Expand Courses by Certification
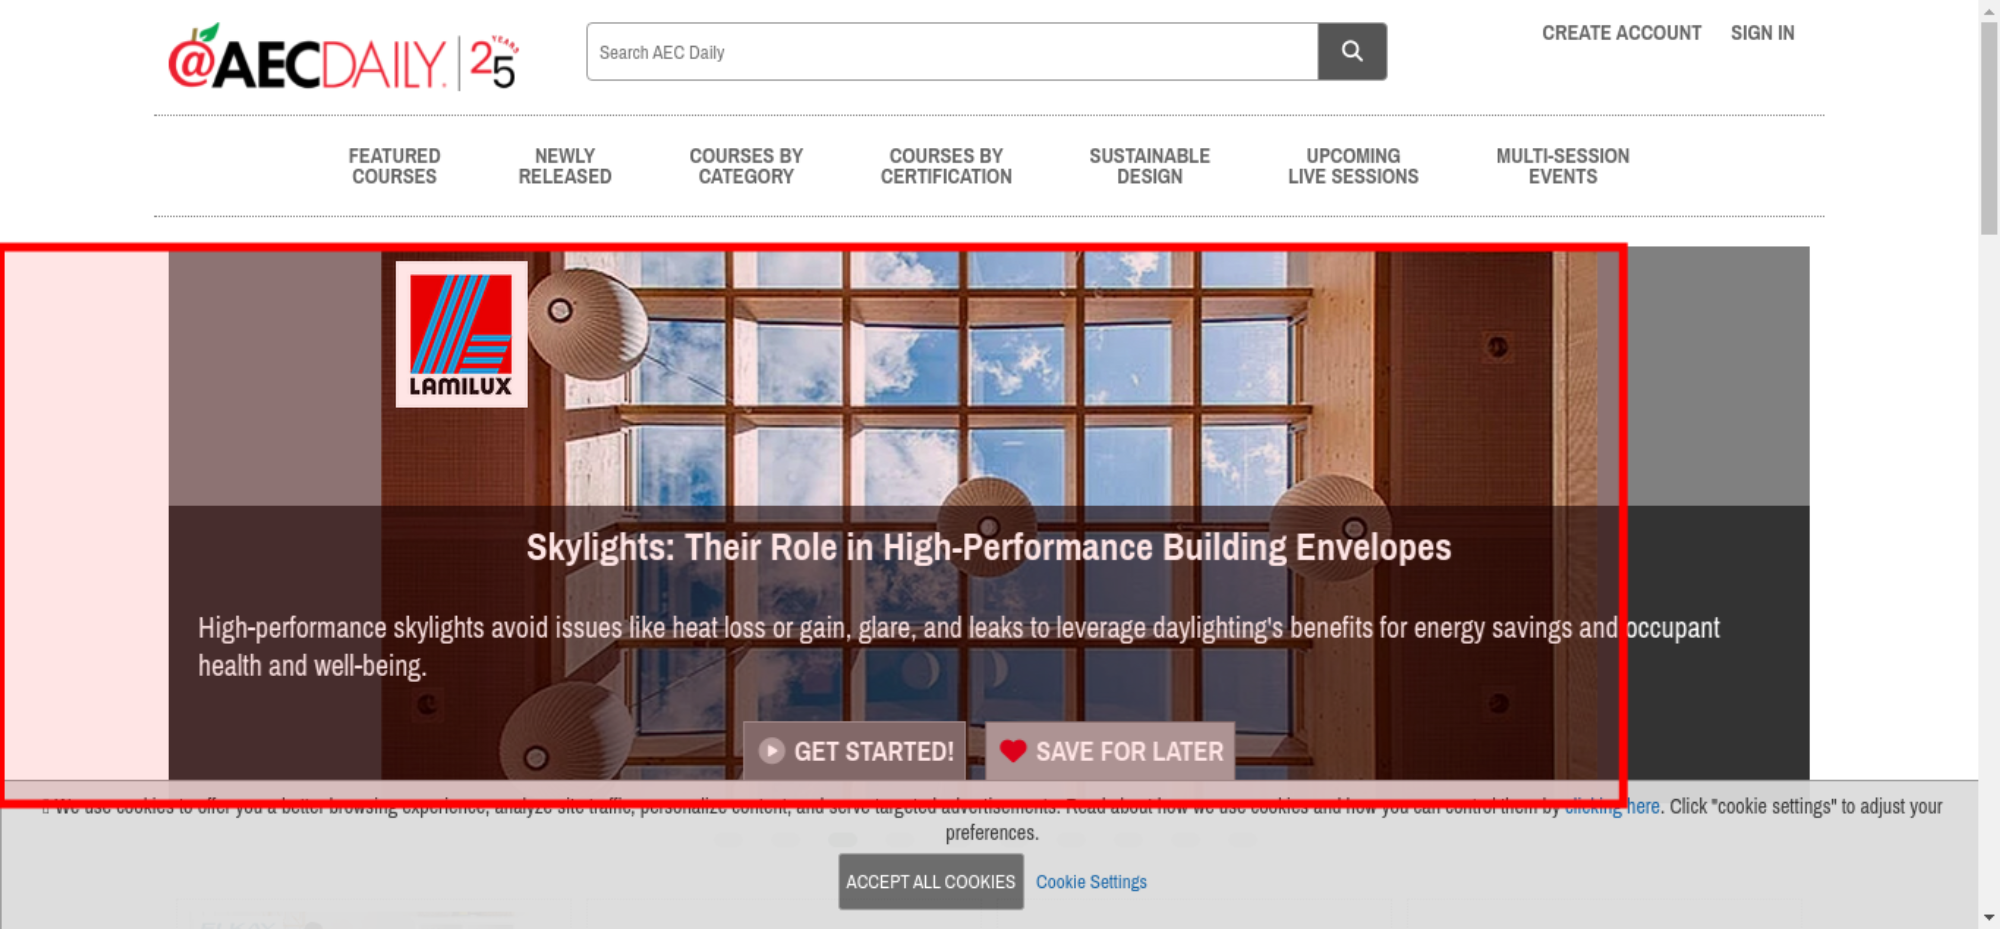Image resolution: width=2000 pixels, height=929 pixels. tap(946, 166)
